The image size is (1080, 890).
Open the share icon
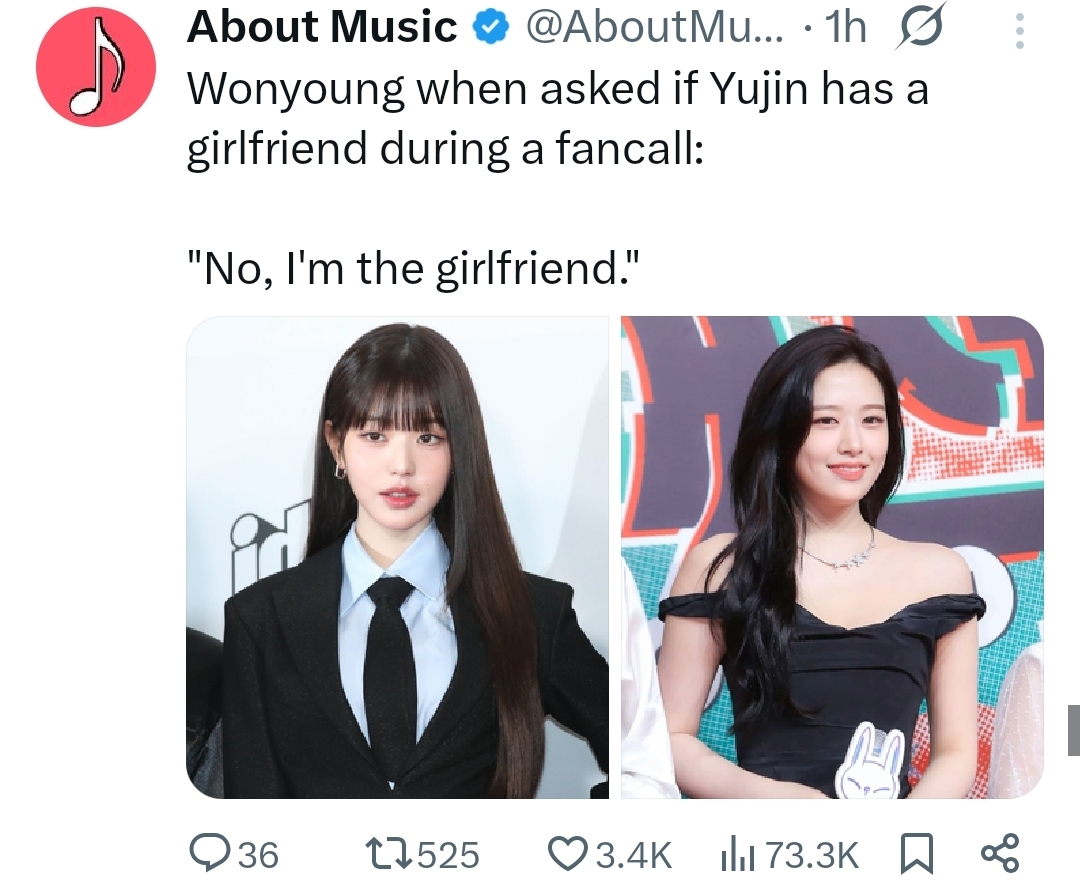point(999,853)
